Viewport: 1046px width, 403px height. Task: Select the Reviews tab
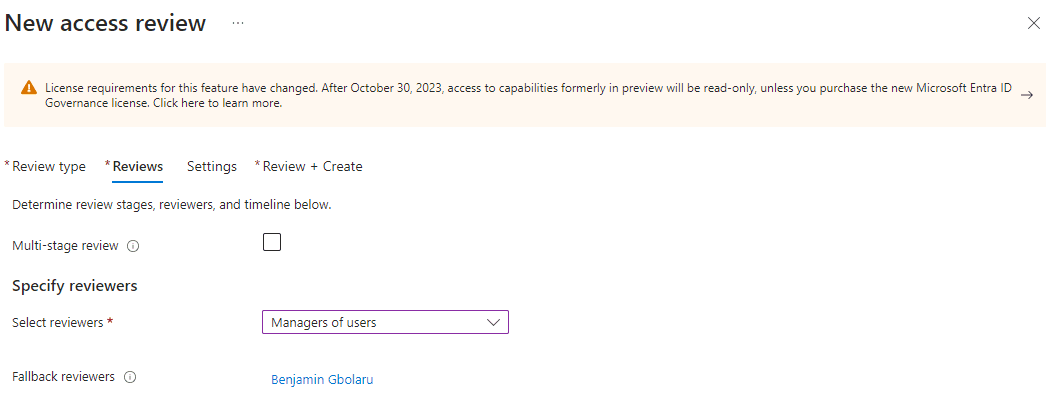click(138, 166)
